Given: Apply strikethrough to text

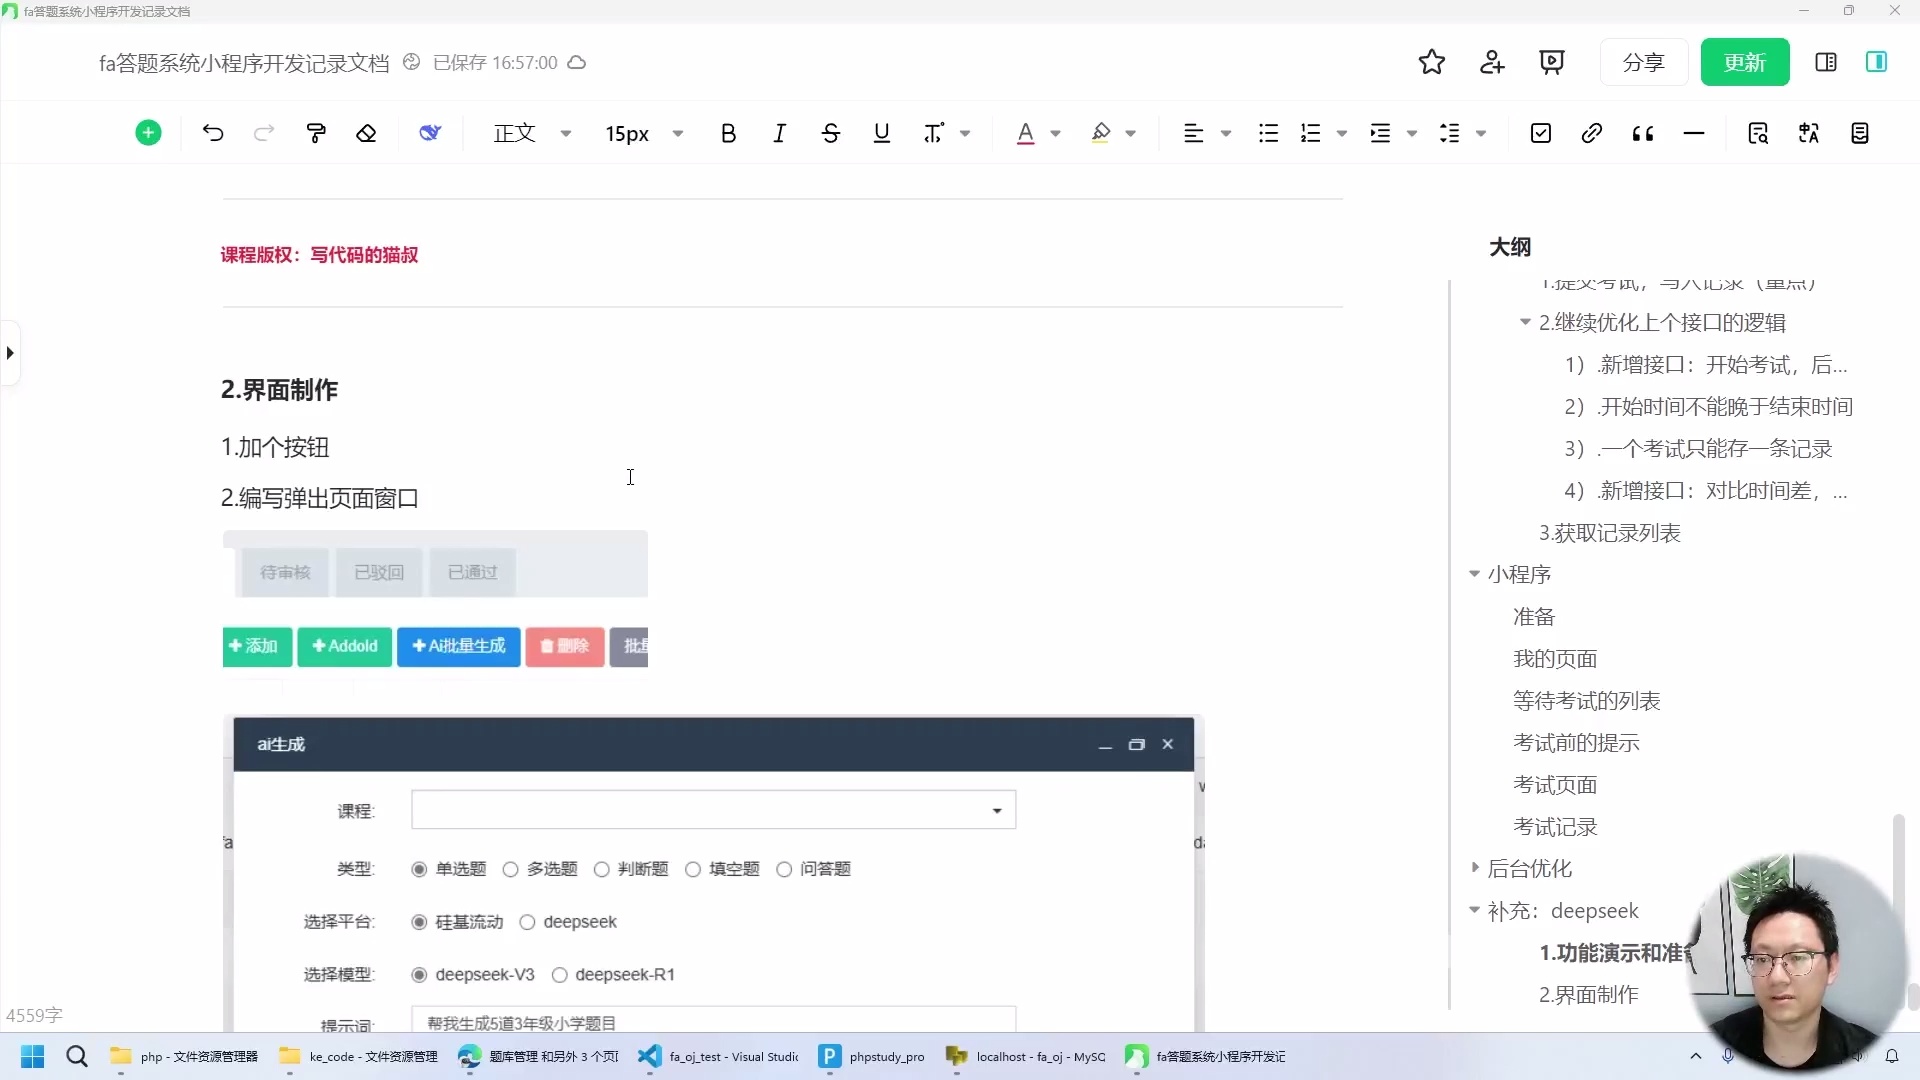Looking at the screenshot, I should (x=831, y=133).
